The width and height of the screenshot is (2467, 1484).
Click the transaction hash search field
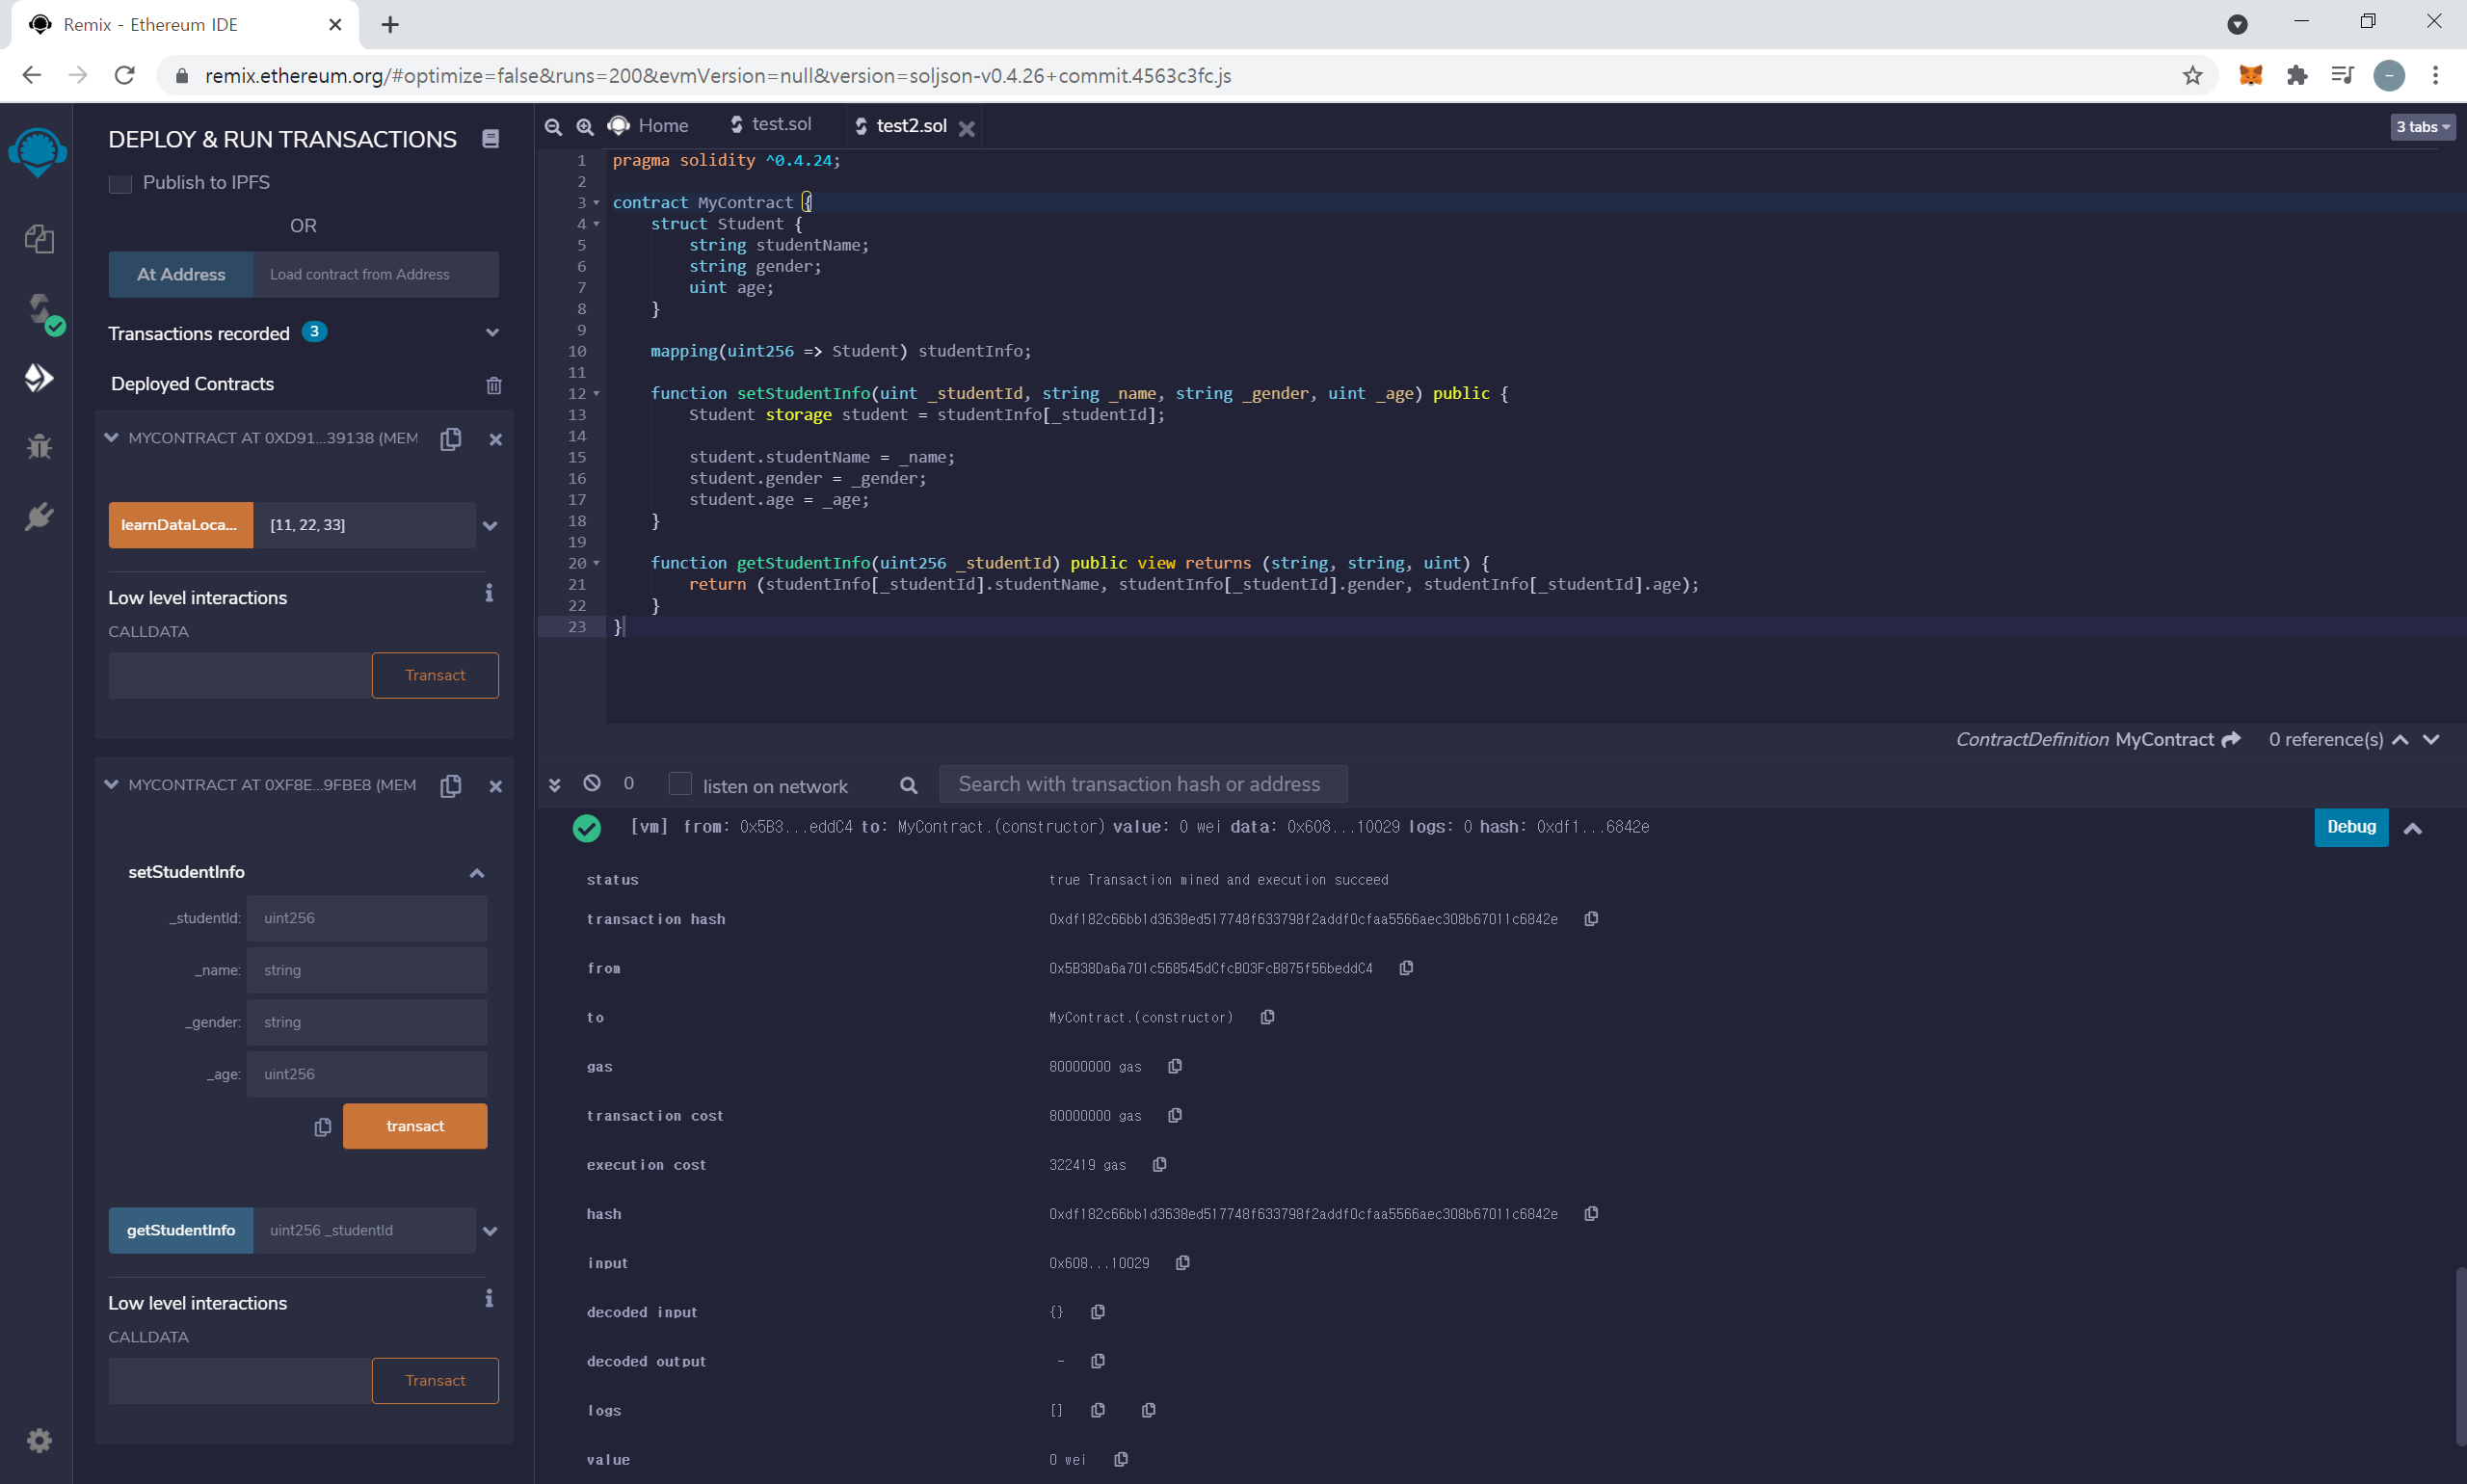coord(1142,784)
